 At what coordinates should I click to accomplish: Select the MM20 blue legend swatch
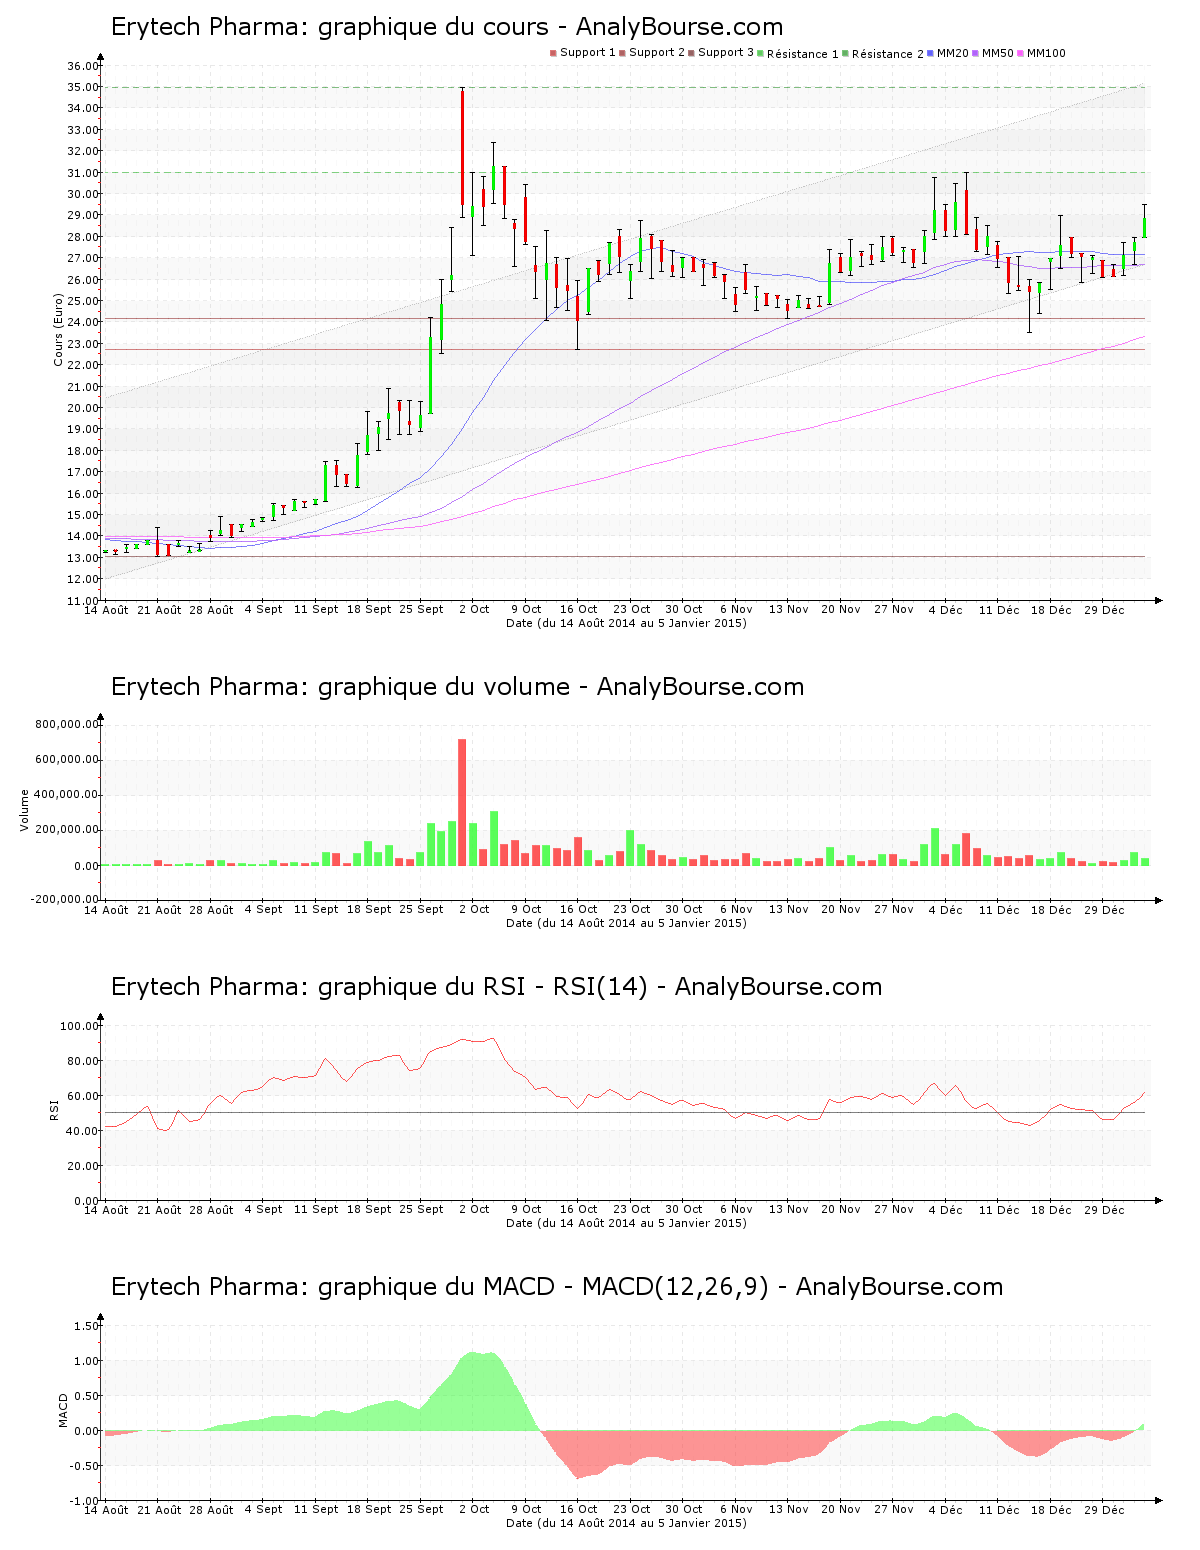coord(931,53)
